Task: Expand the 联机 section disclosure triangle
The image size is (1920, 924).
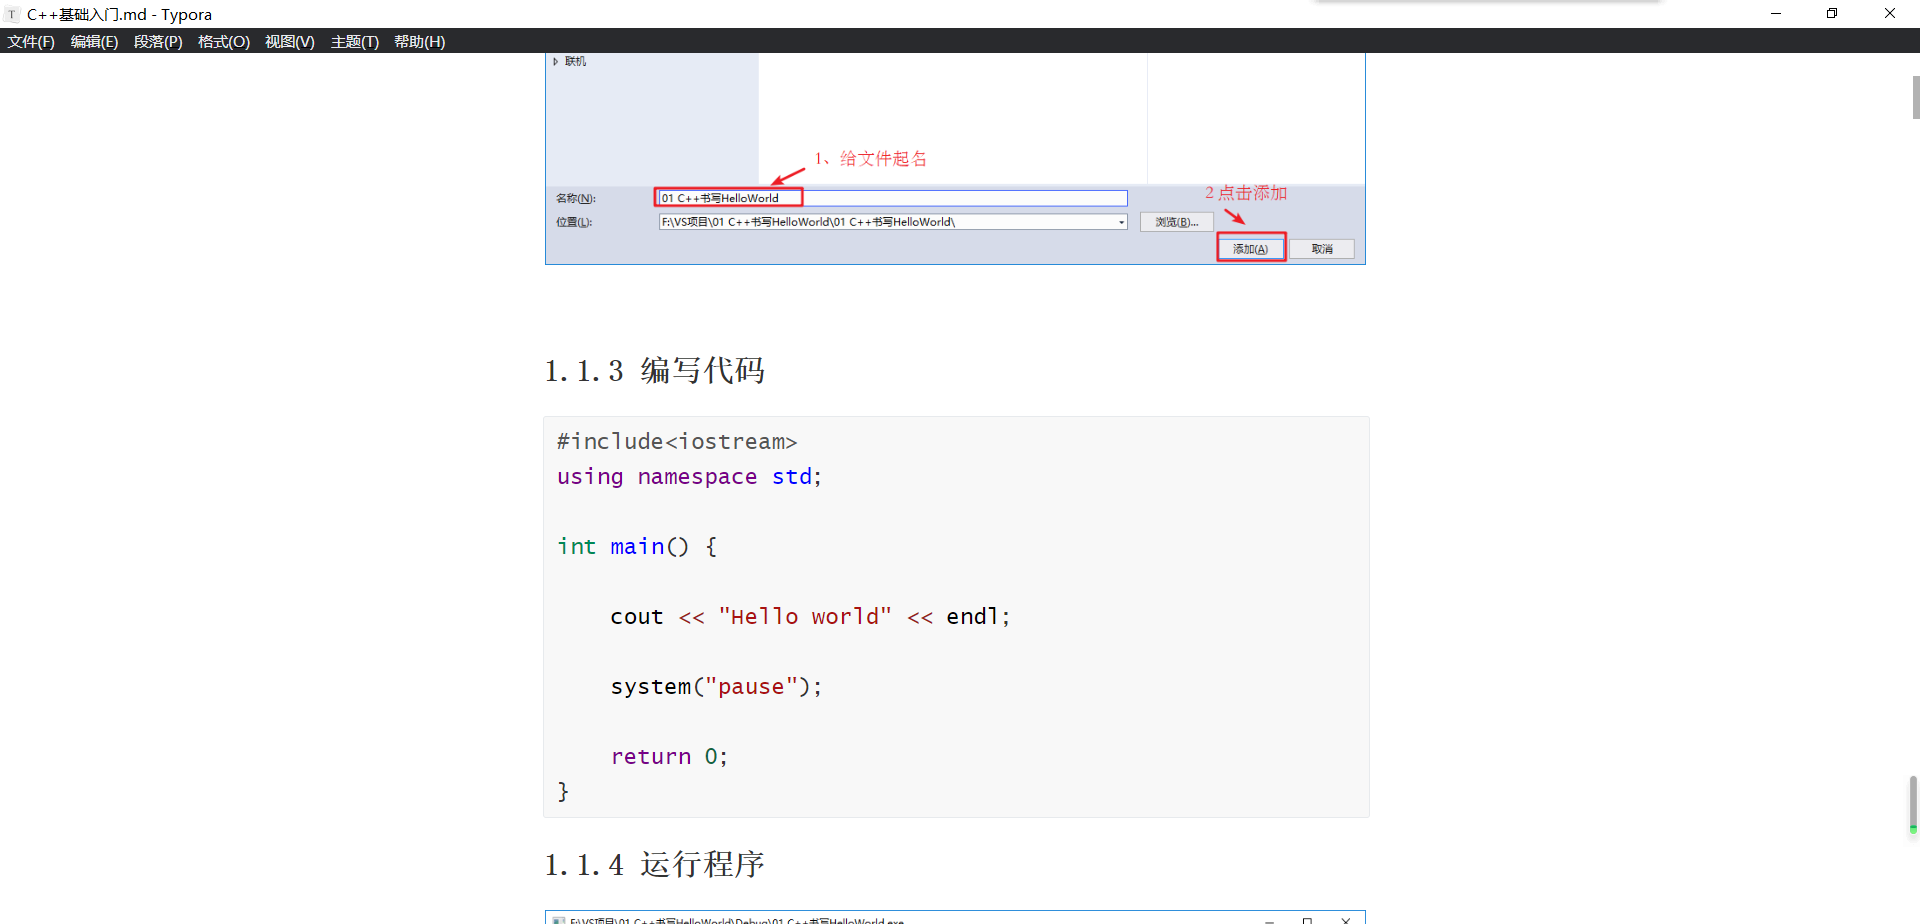Action: [557, 61]
